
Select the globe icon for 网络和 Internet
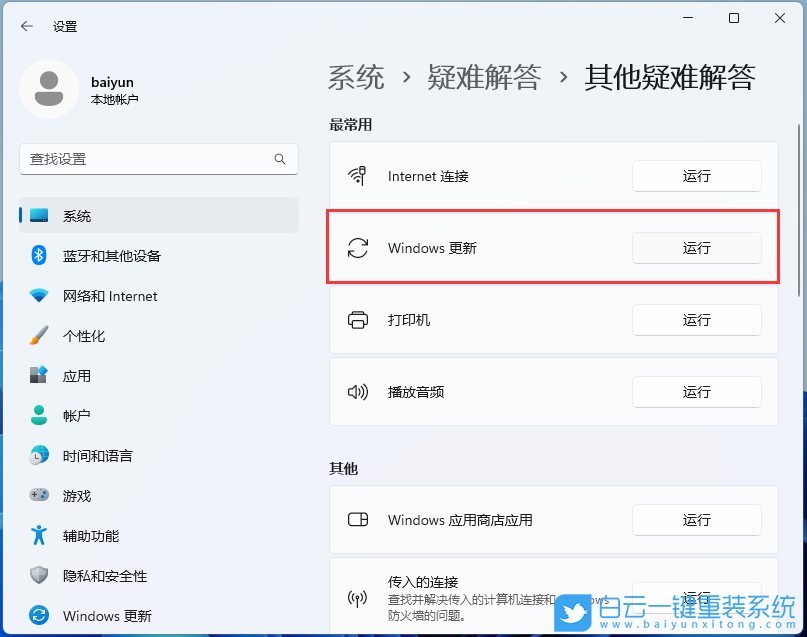[38, 296]
